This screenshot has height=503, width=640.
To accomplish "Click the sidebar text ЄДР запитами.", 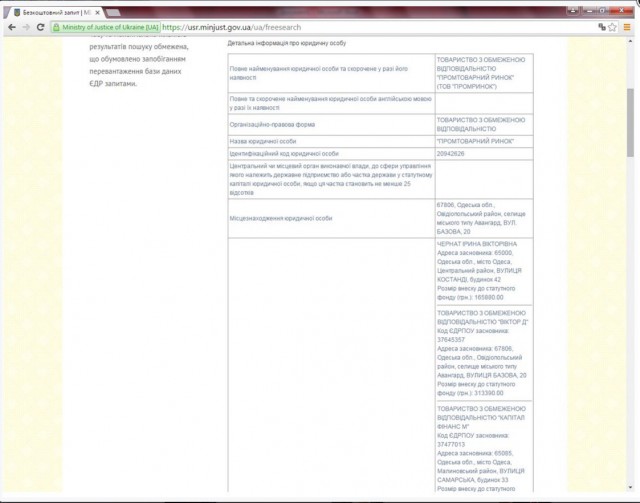I will [x=113, y=84].
